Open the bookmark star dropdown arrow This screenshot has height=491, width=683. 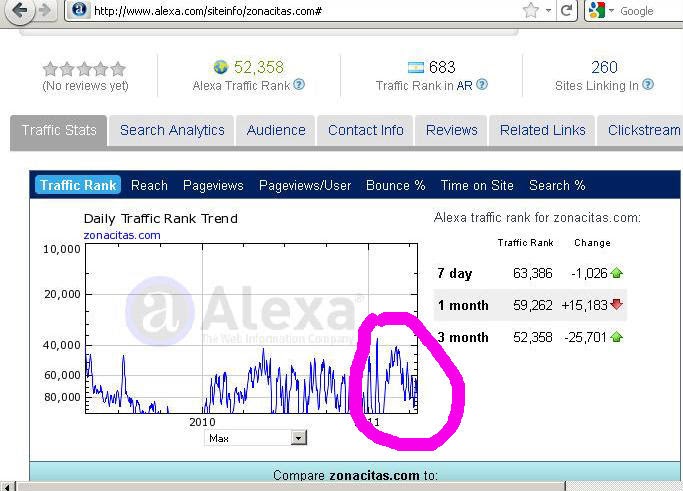(548, 10)
